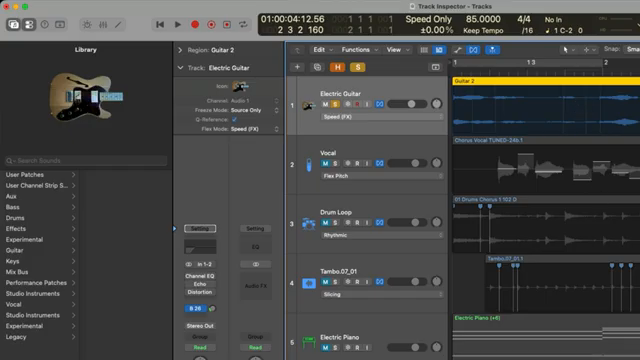The image size is (640, 360).
Task: Click the Drum Loop track pan knob
Action: click(436, 222)
